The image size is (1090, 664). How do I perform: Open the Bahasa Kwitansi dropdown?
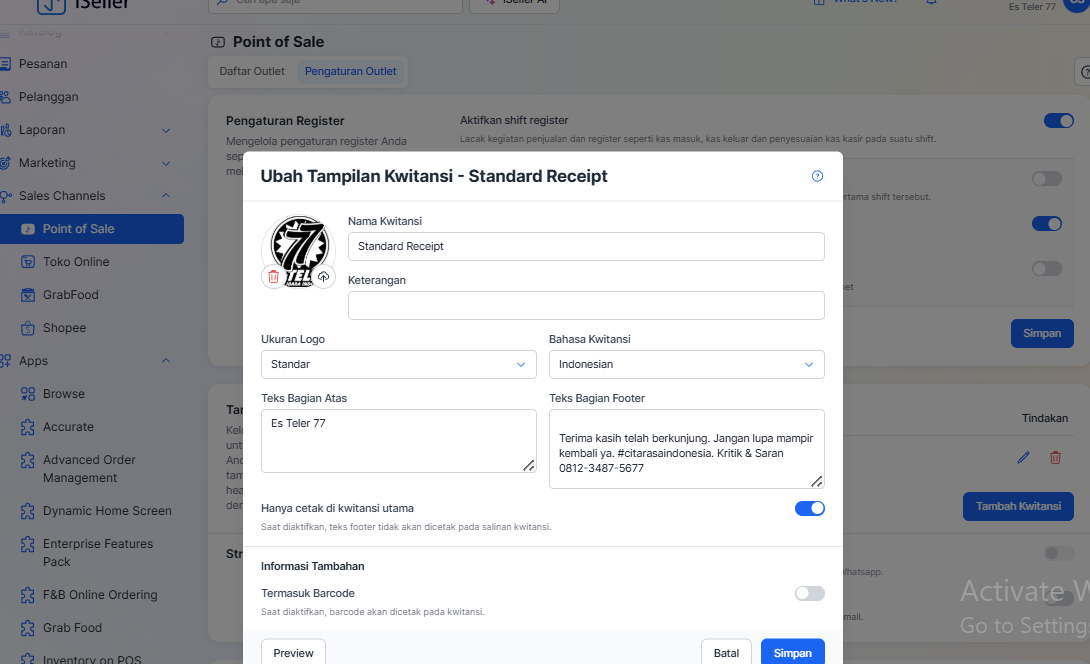coord(686,364)
